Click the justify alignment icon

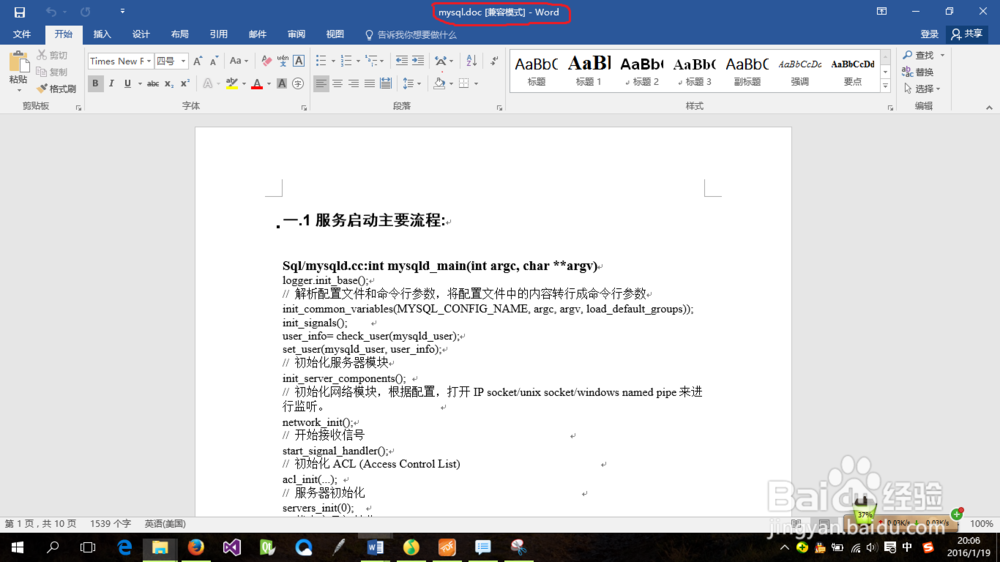click(369, 84)
